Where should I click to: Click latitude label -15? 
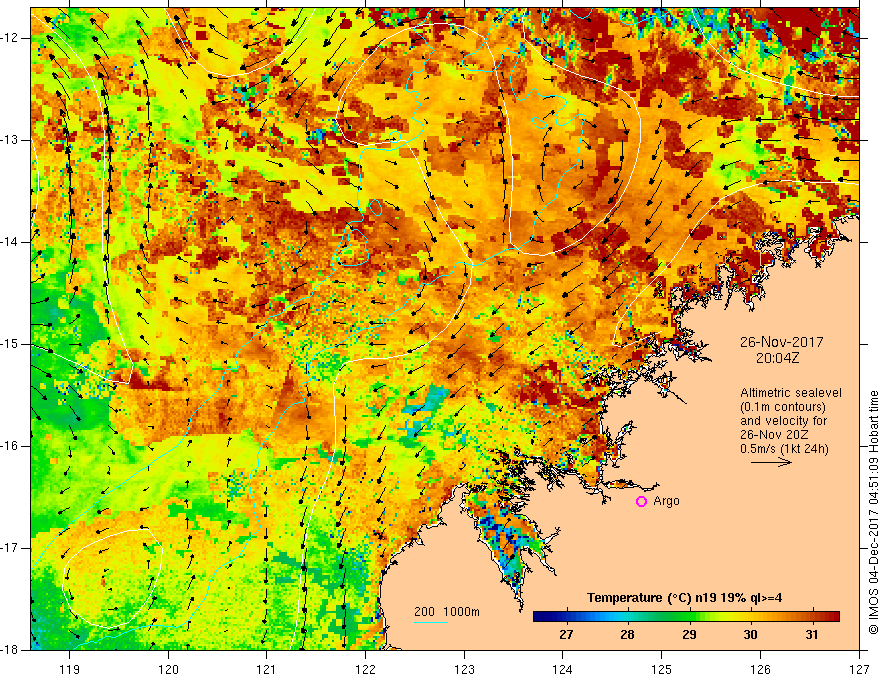tap(11, 344)
